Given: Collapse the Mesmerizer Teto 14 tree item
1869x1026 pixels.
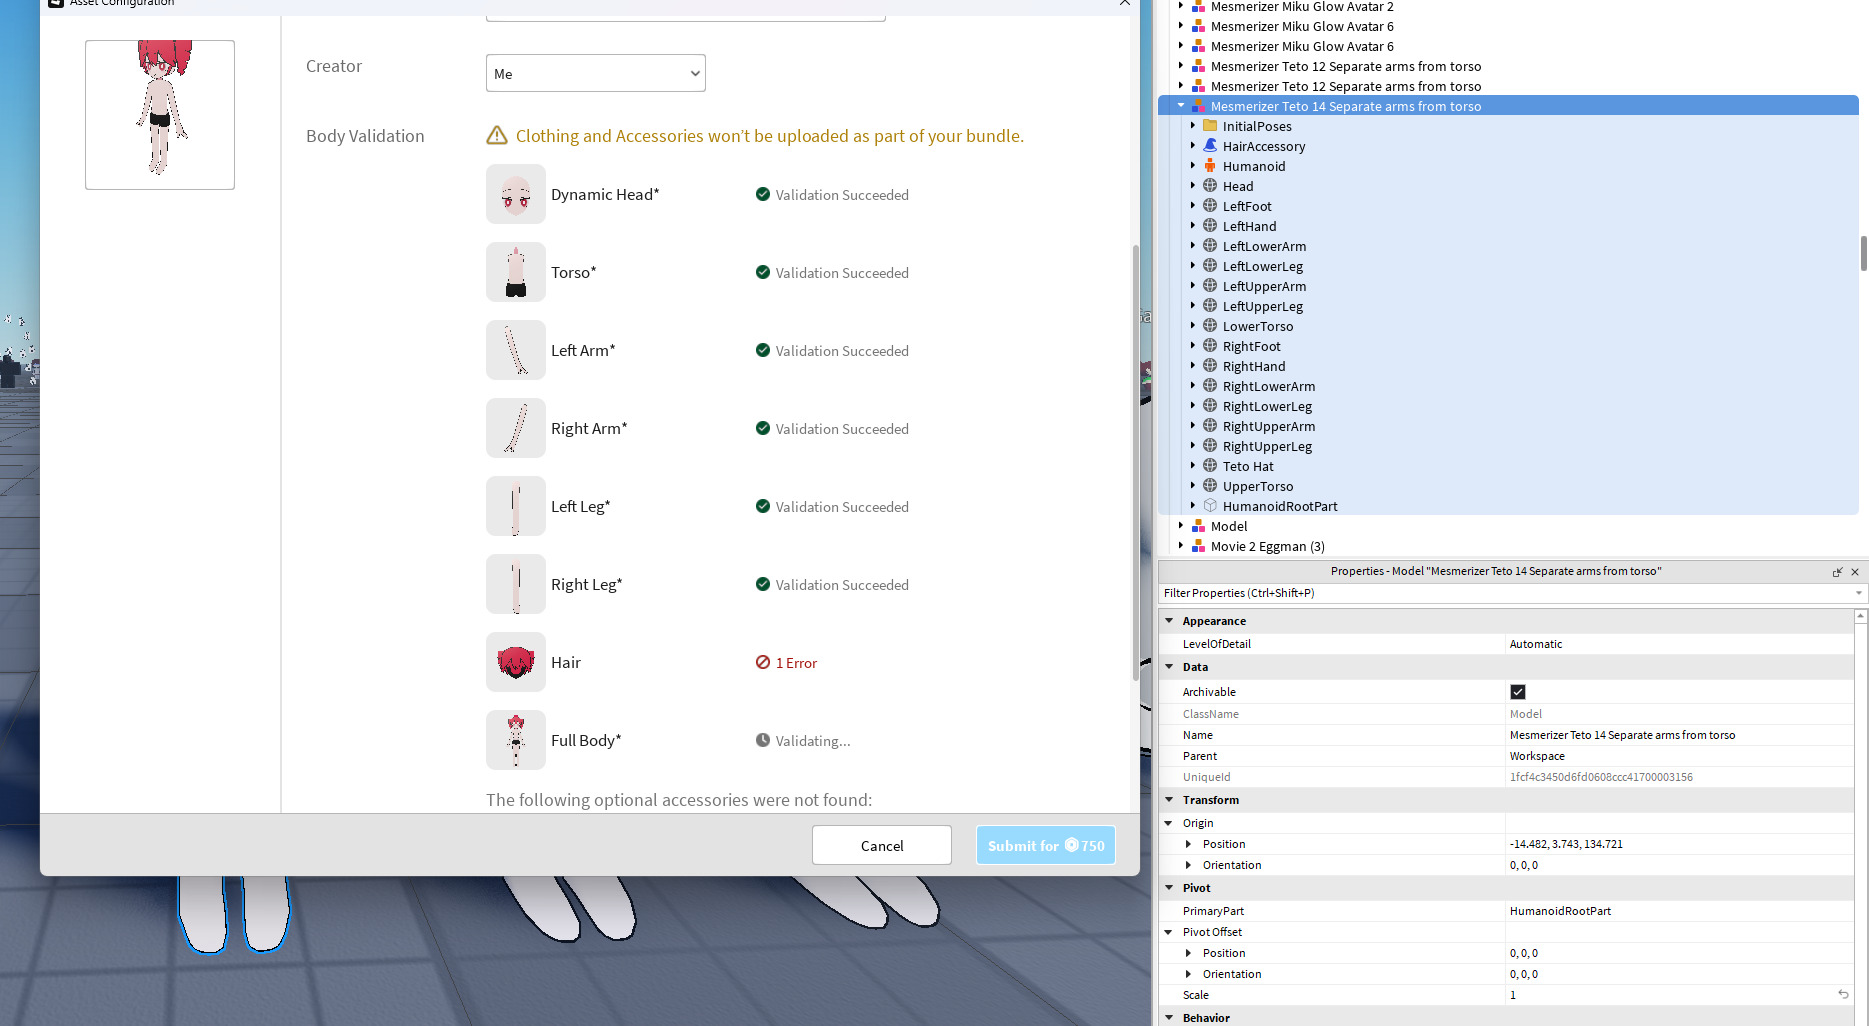Looking at the screenshot, I should (x=1181, y=105).
